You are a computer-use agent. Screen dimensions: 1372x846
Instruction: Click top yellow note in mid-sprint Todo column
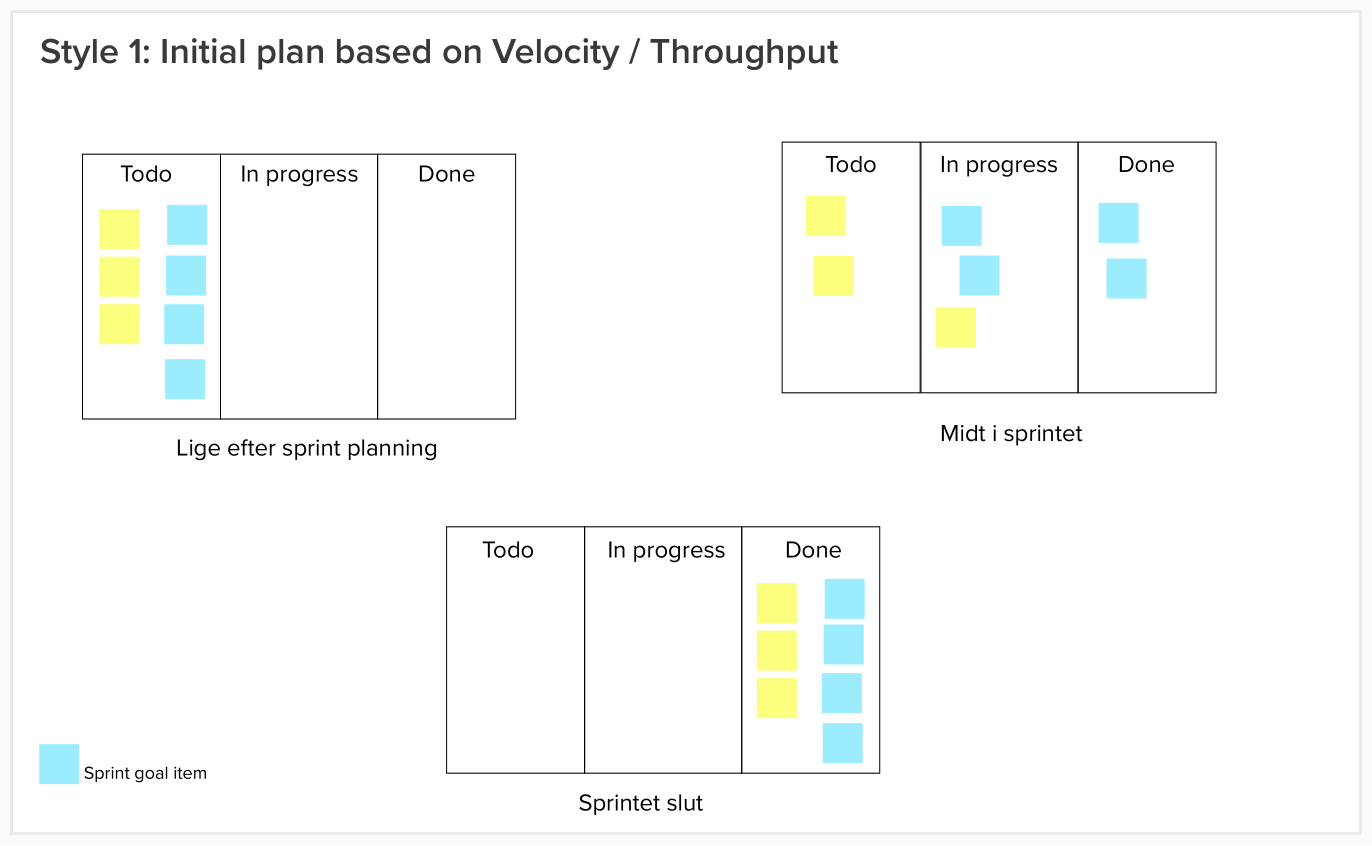826,216
